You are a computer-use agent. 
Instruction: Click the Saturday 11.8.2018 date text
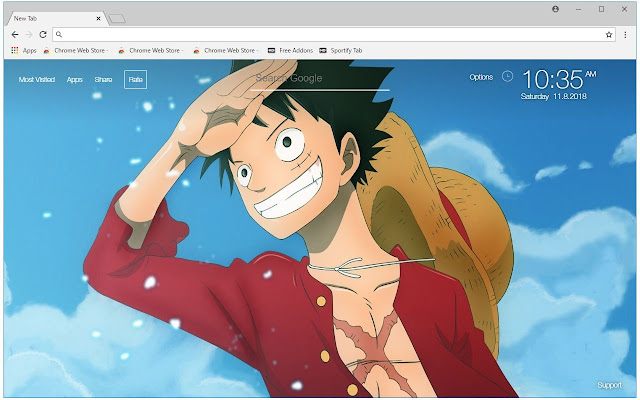[553, 97]
